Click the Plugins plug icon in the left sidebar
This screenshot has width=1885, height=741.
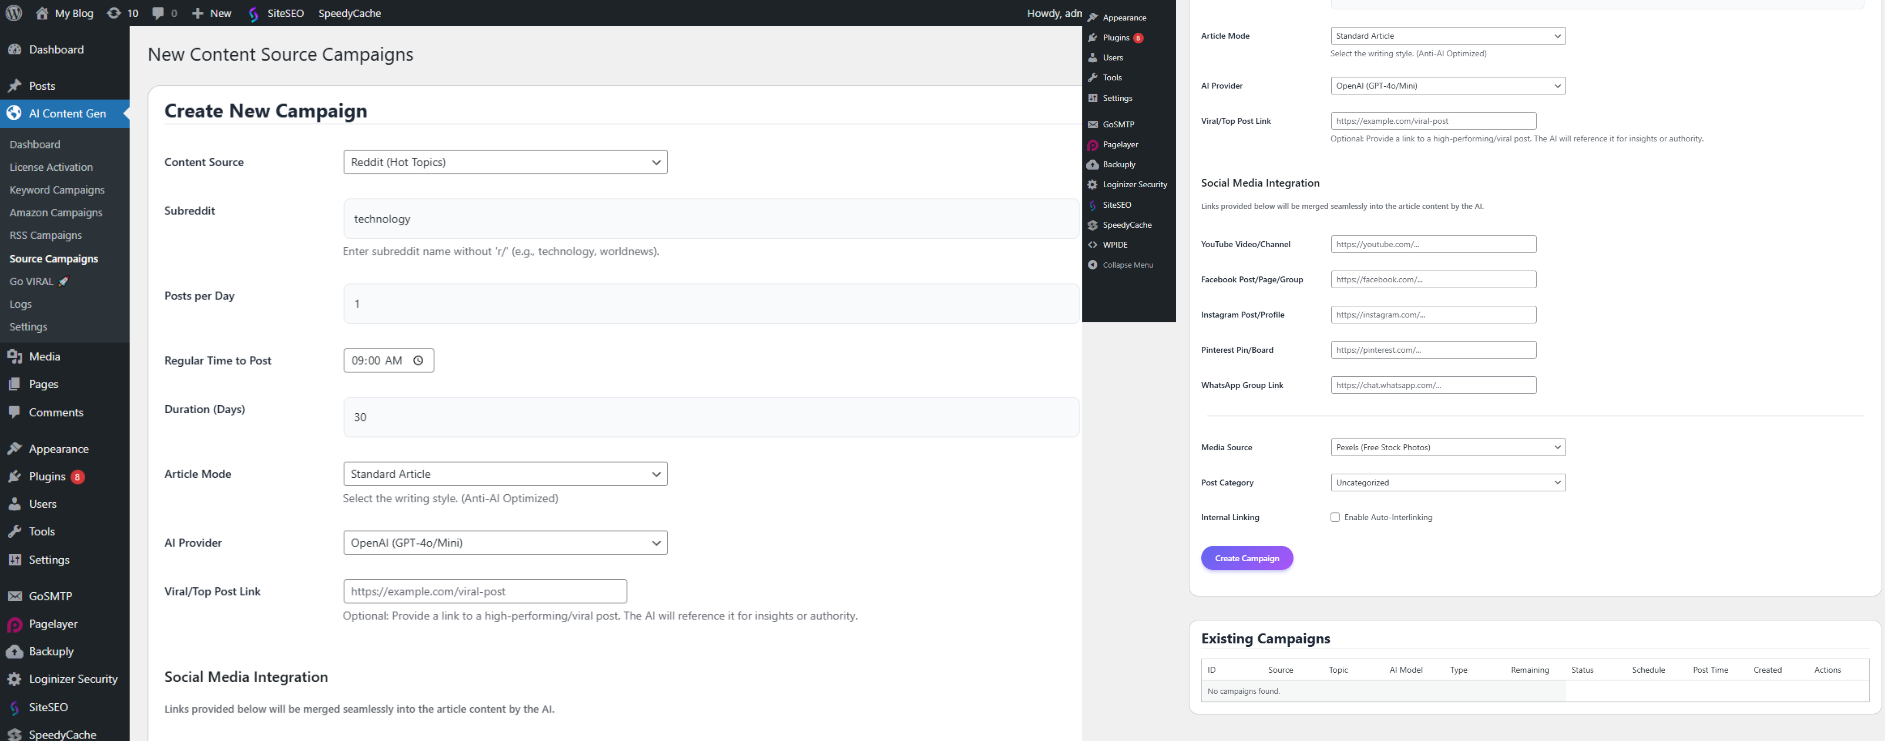point(15,477)
